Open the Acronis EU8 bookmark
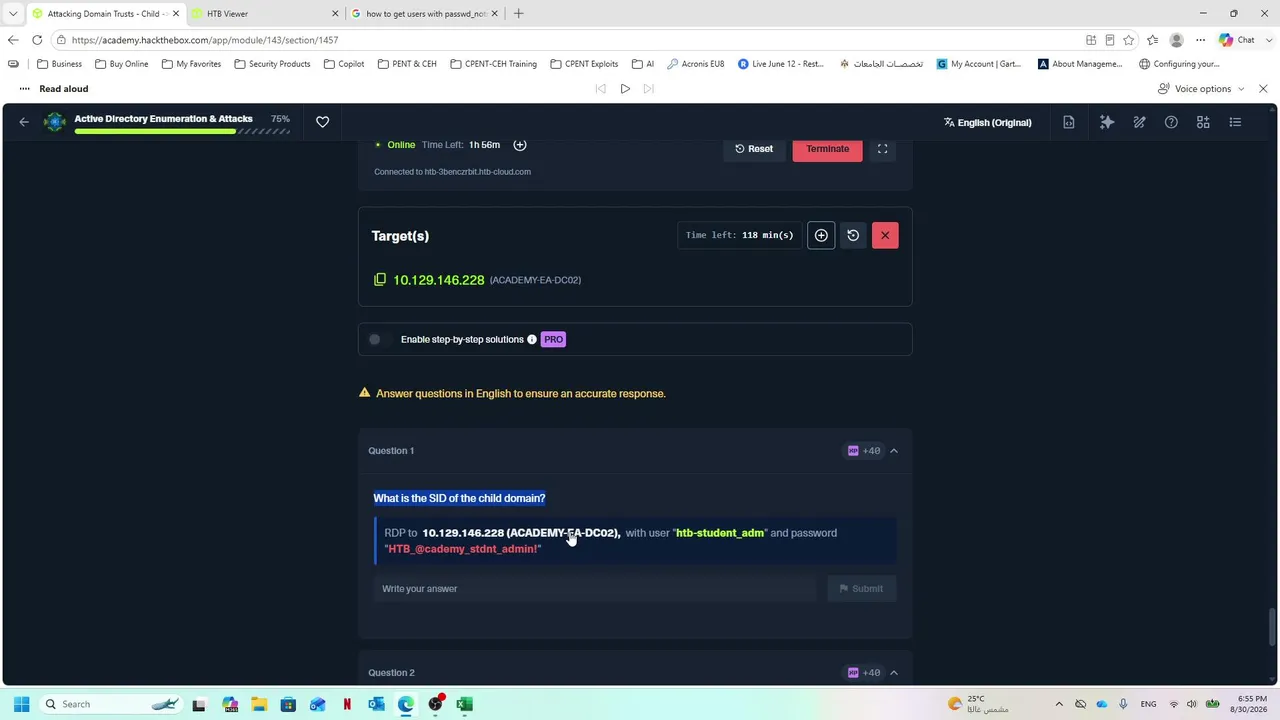Image resolution: width=1280 pixels, height=720 pixels. 696,64
